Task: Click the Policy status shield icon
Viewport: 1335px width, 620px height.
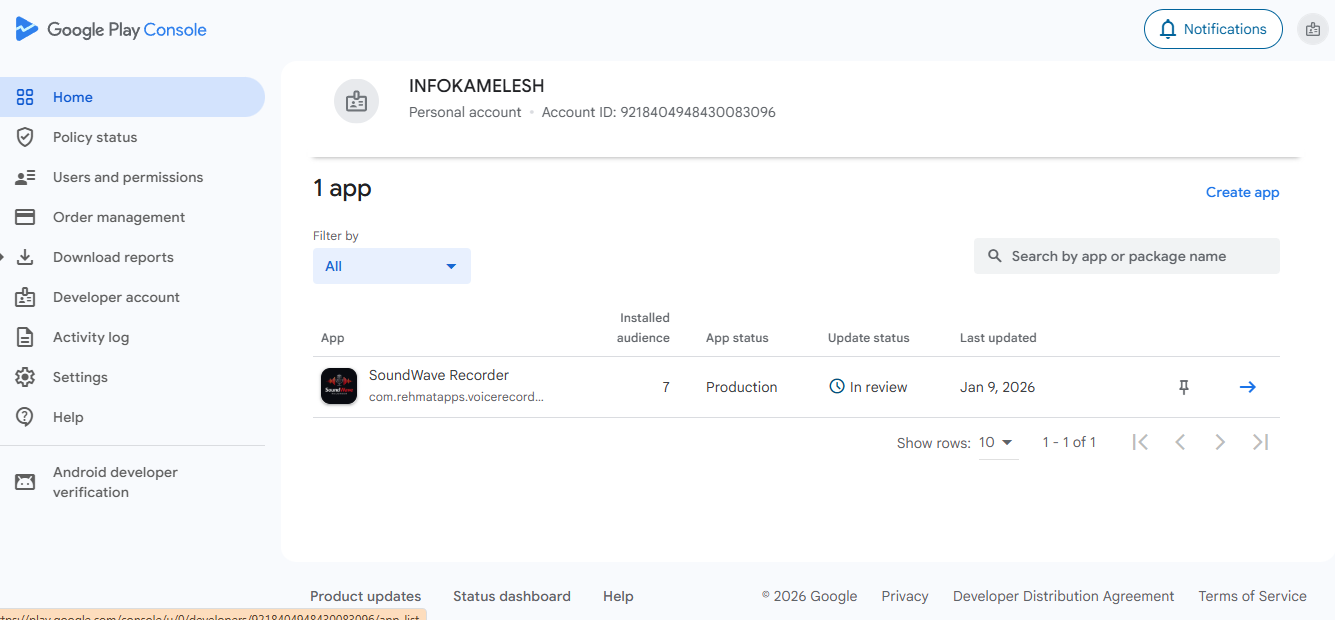Action: click(x=25, y=137)
